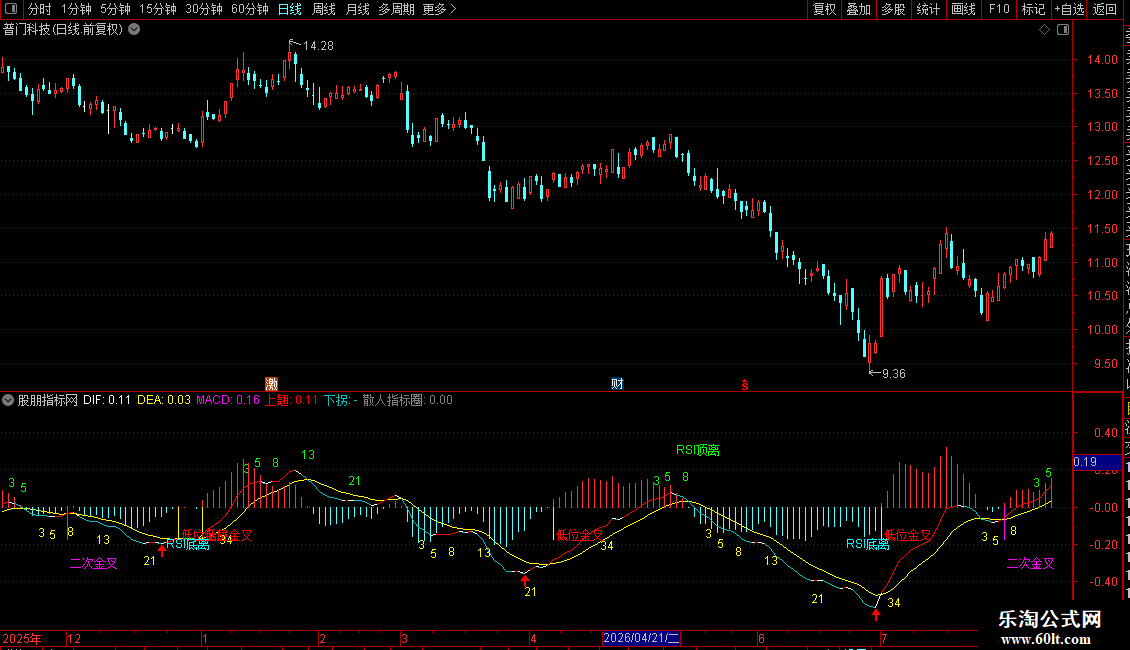This screenshot has width=1130, height=650.
Task: Click the 14.28 high price label
Action: tap(318, 46)
